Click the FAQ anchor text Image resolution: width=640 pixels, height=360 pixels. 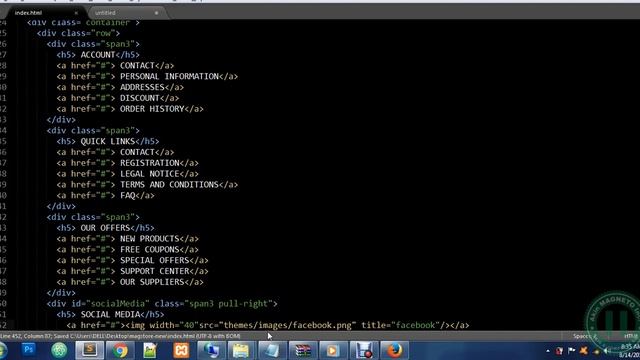[127, 196]
